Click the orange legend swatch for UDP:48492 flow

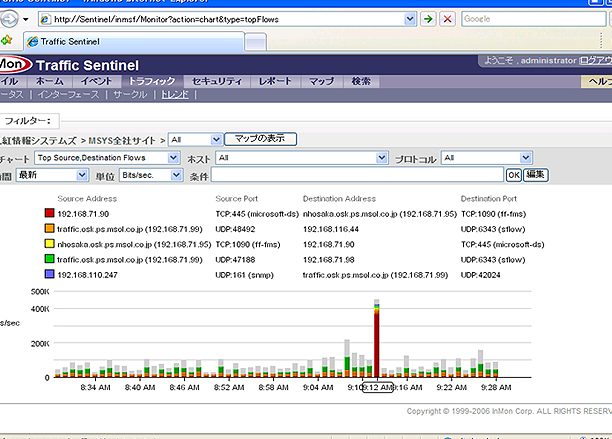click(x=49, y=228)
